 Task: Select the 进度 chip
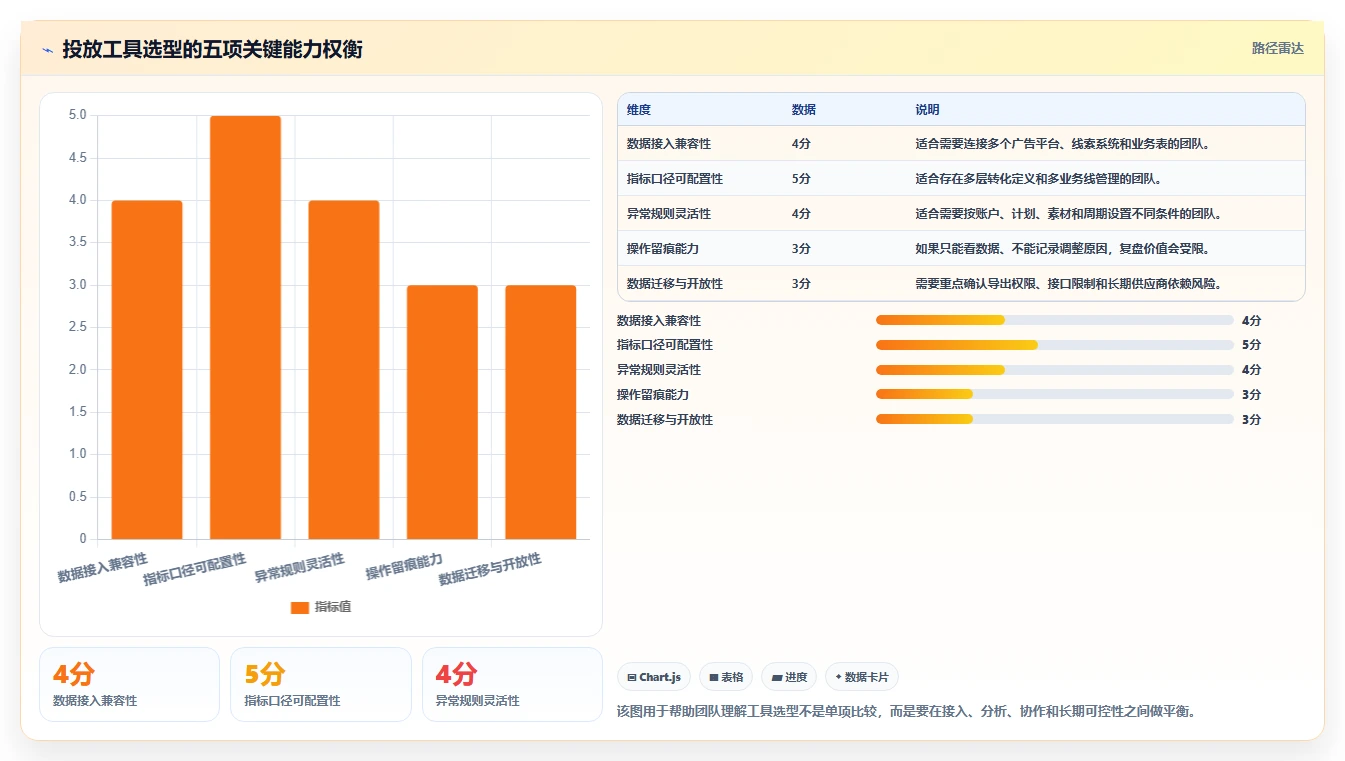[789, 677]
